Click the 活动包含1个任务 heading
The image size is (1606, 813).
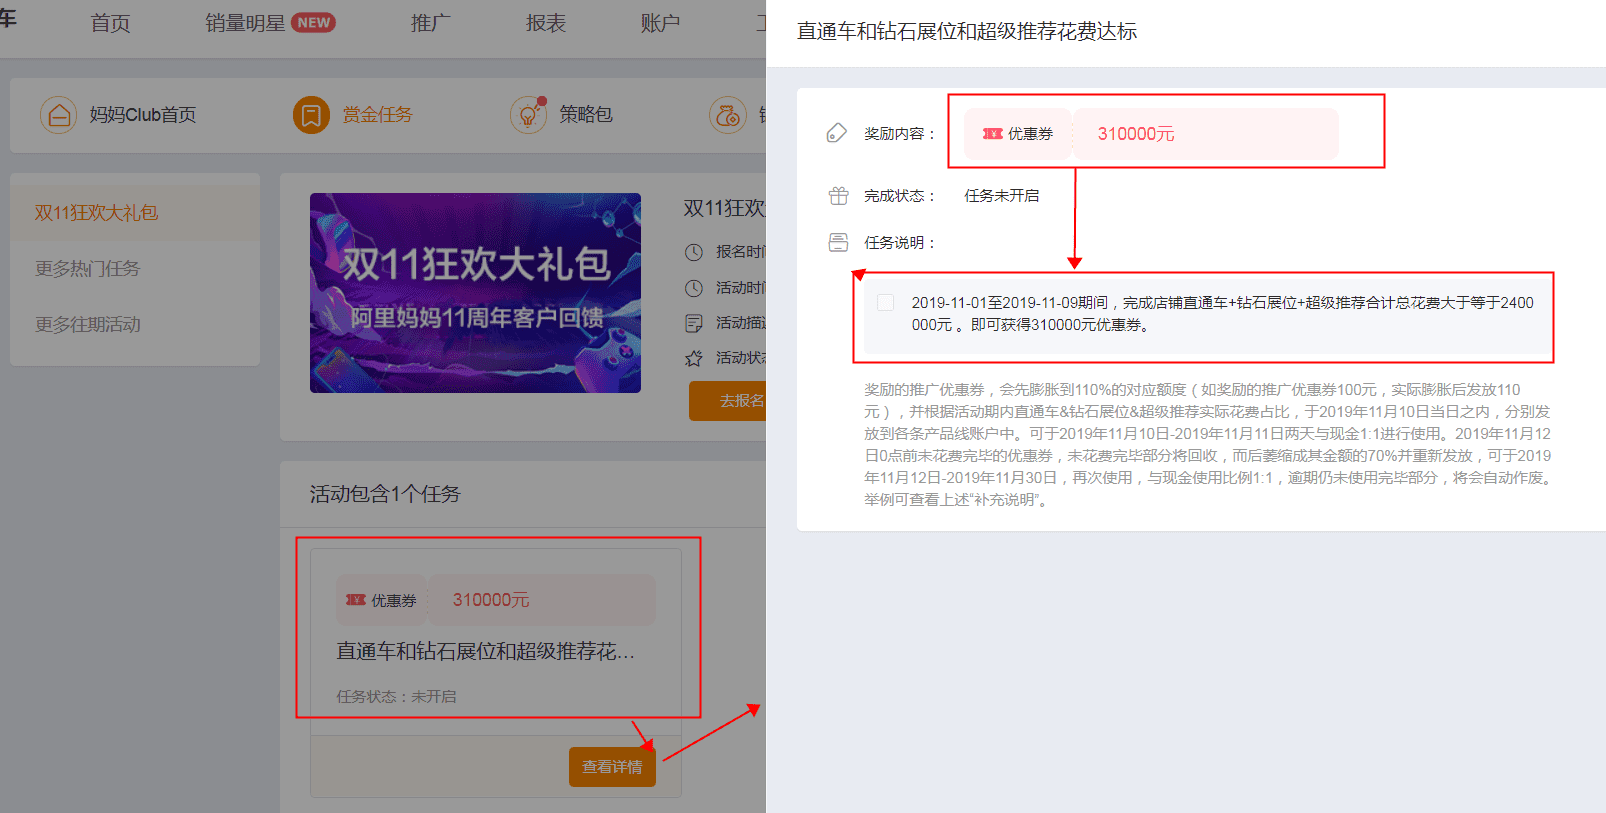point(385,494)
